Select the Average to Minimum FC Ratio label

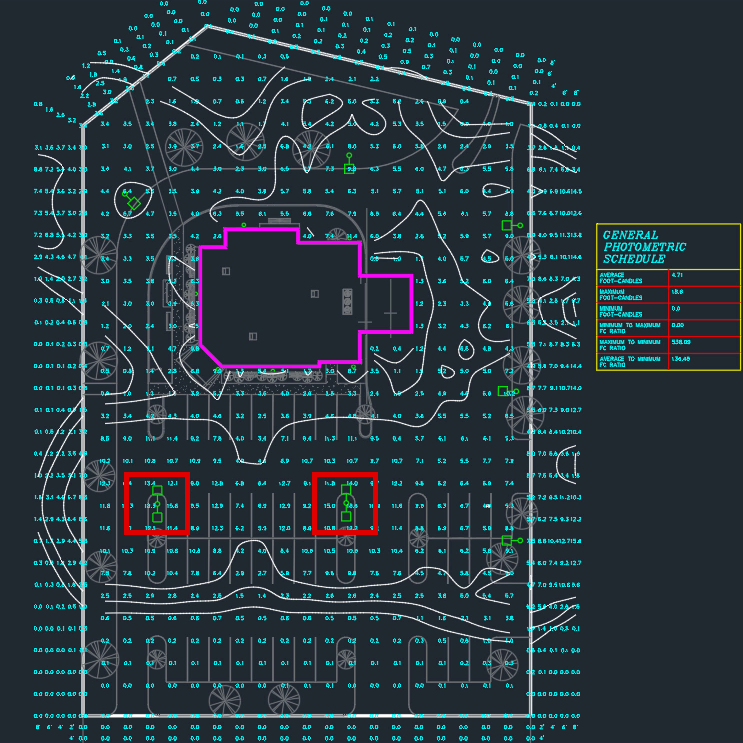tap(630, 362)
